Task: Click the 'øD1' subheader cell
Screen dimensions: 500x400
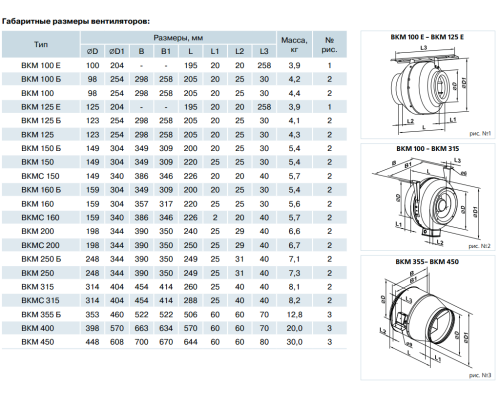Action: tap(117, 51)
